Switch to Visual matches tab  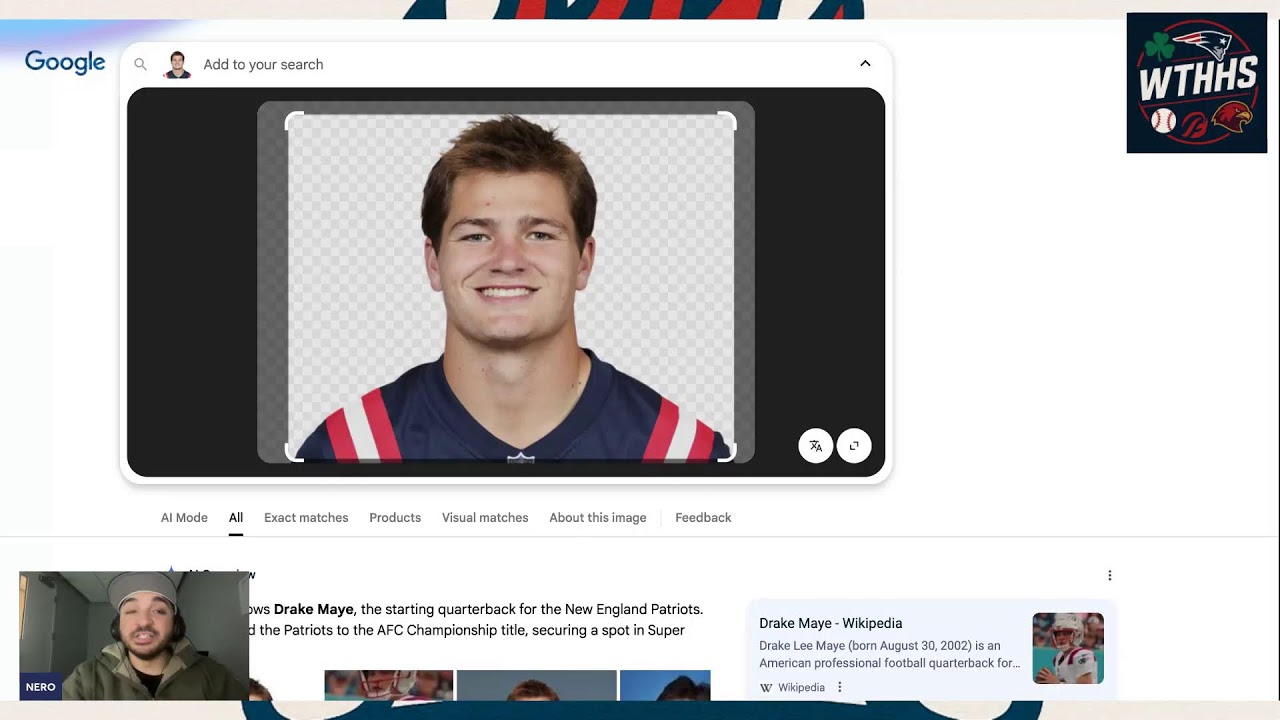(485, 518)
